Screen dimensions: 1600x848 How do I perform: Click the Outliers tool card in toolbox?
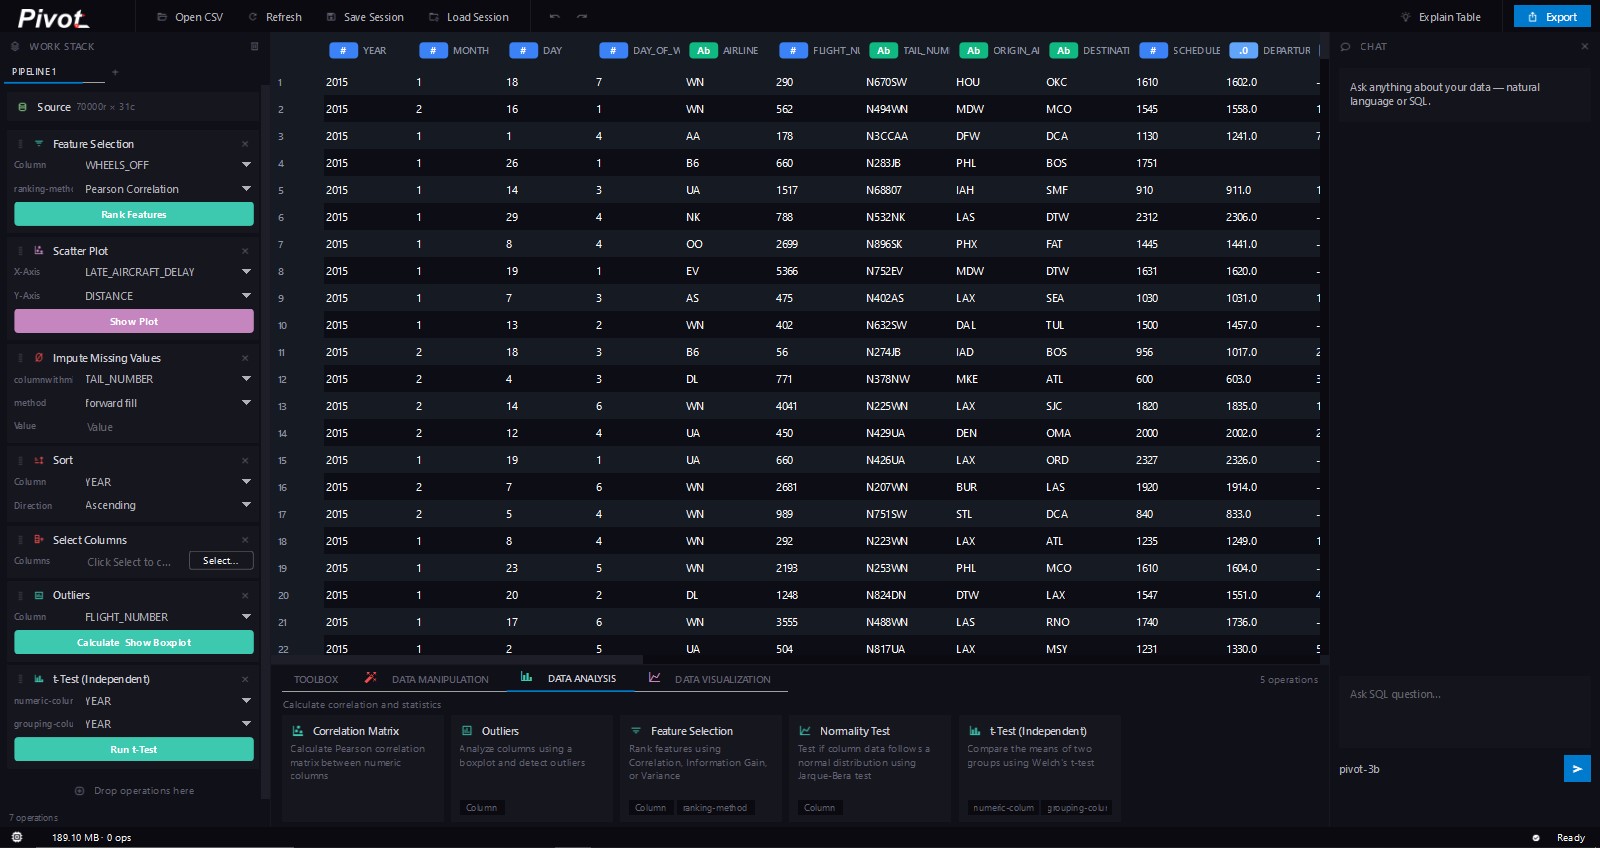532,768
